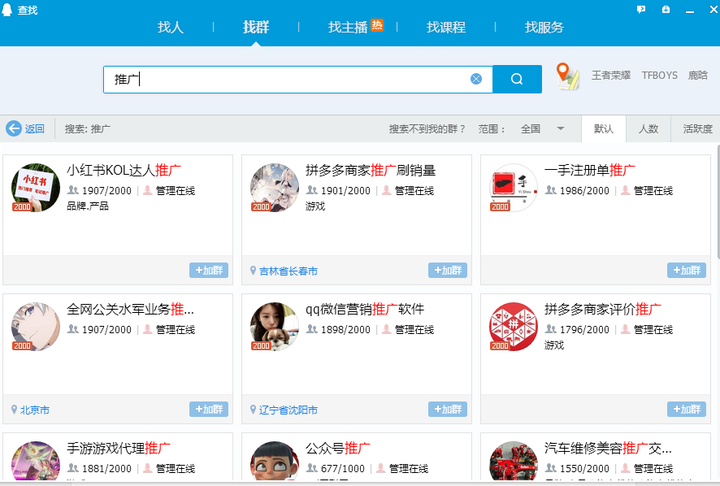Open group title 手游游戏代理推广

point(118,448)
